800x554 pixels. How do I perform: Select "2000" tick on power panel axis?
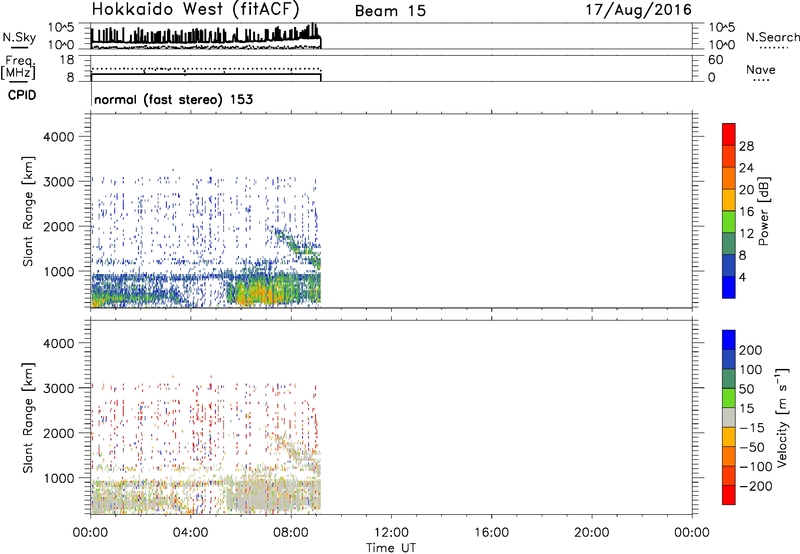pyautogui.click(x=58, y=226)
